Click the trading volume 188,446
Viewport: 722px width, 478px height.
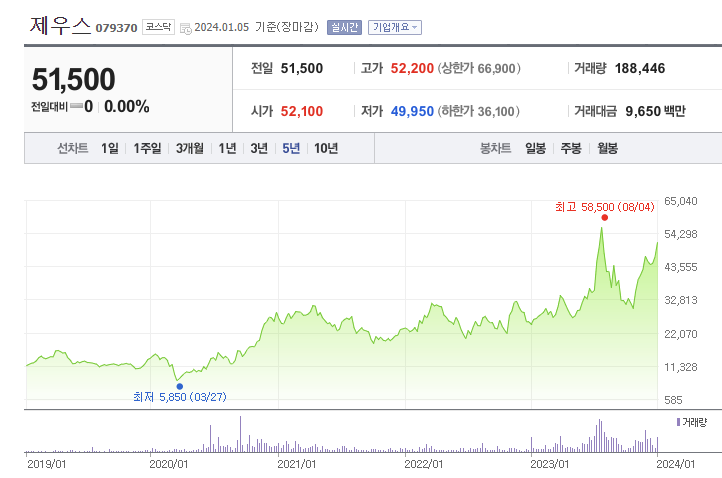click(x=640, y=69)
